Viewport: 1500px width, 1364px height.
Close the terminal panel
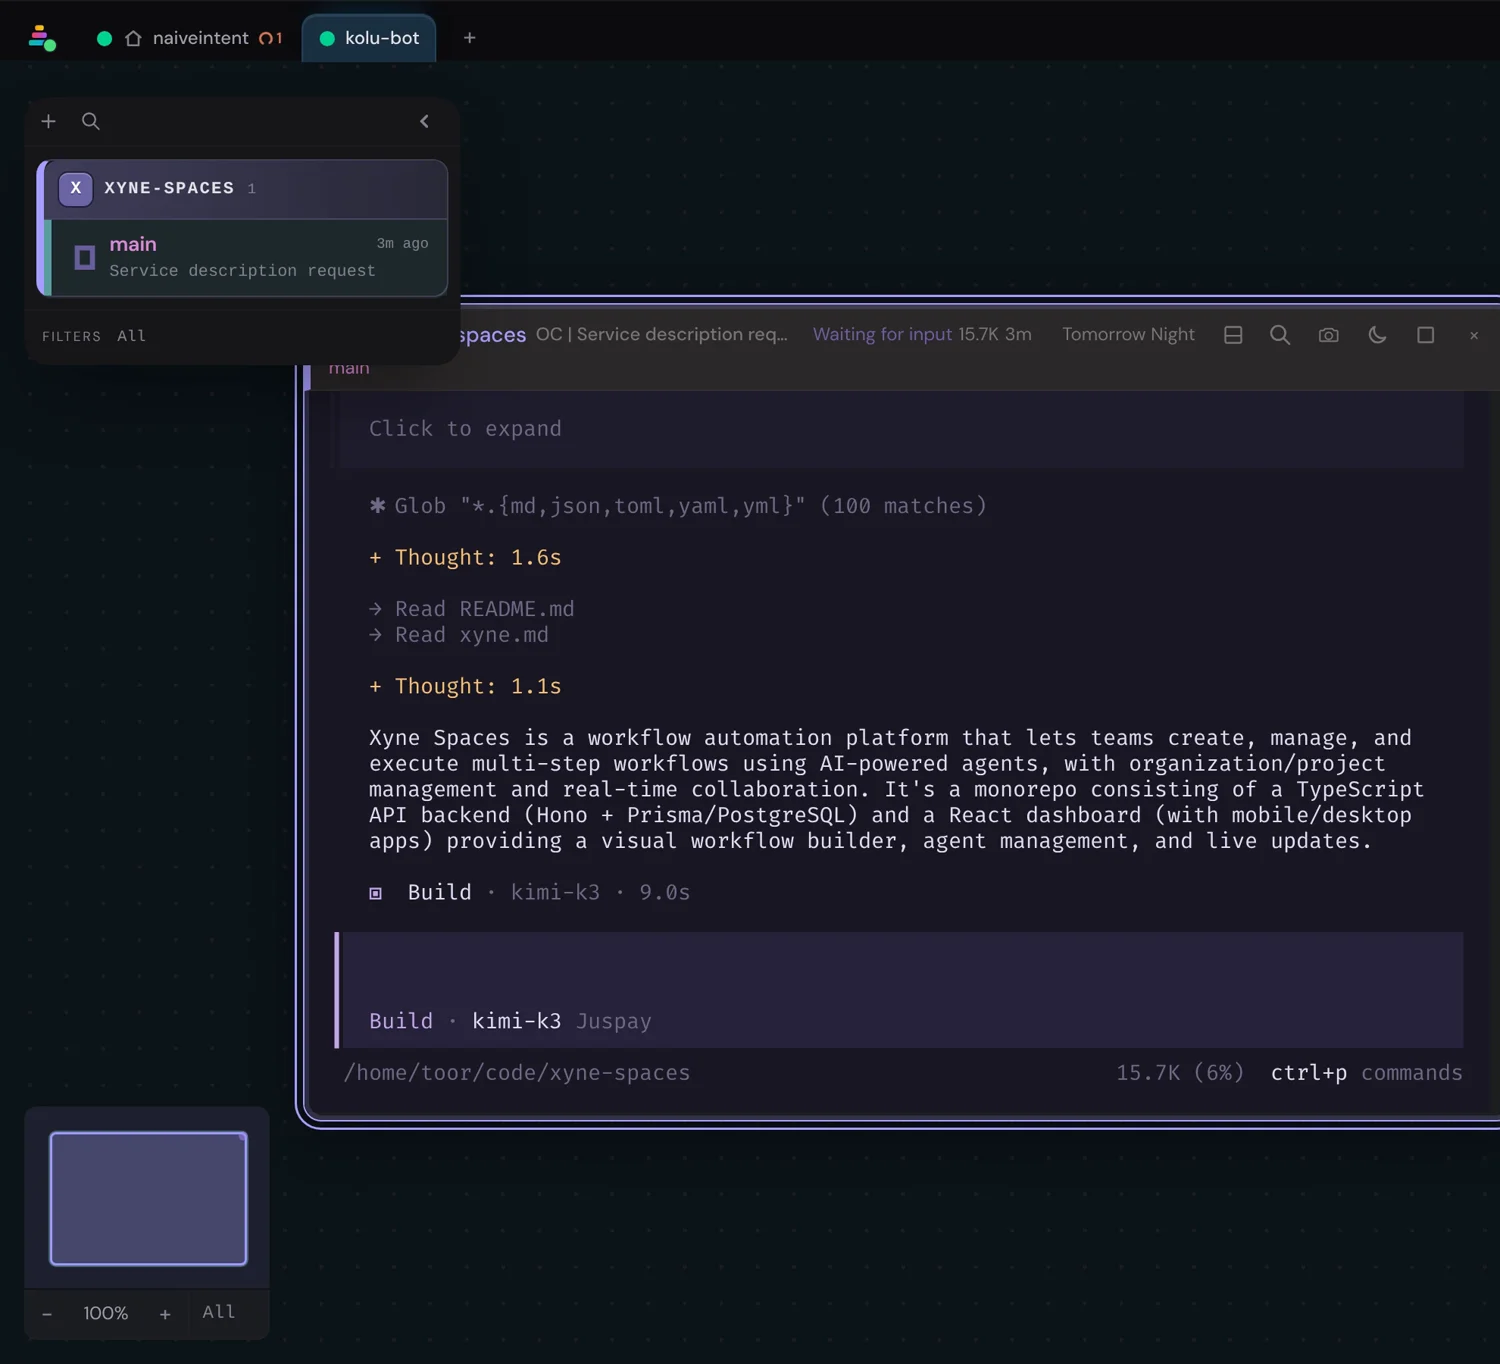[1474, 335]
